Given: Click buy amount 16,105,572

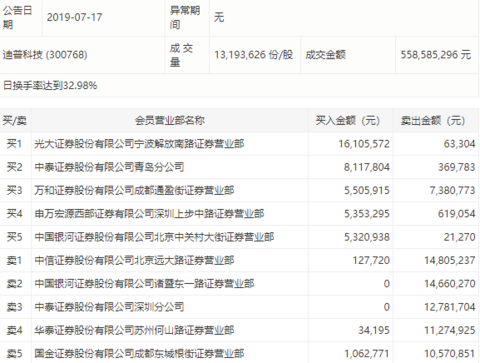Looking at the screenshot, I should click(364, 144).
